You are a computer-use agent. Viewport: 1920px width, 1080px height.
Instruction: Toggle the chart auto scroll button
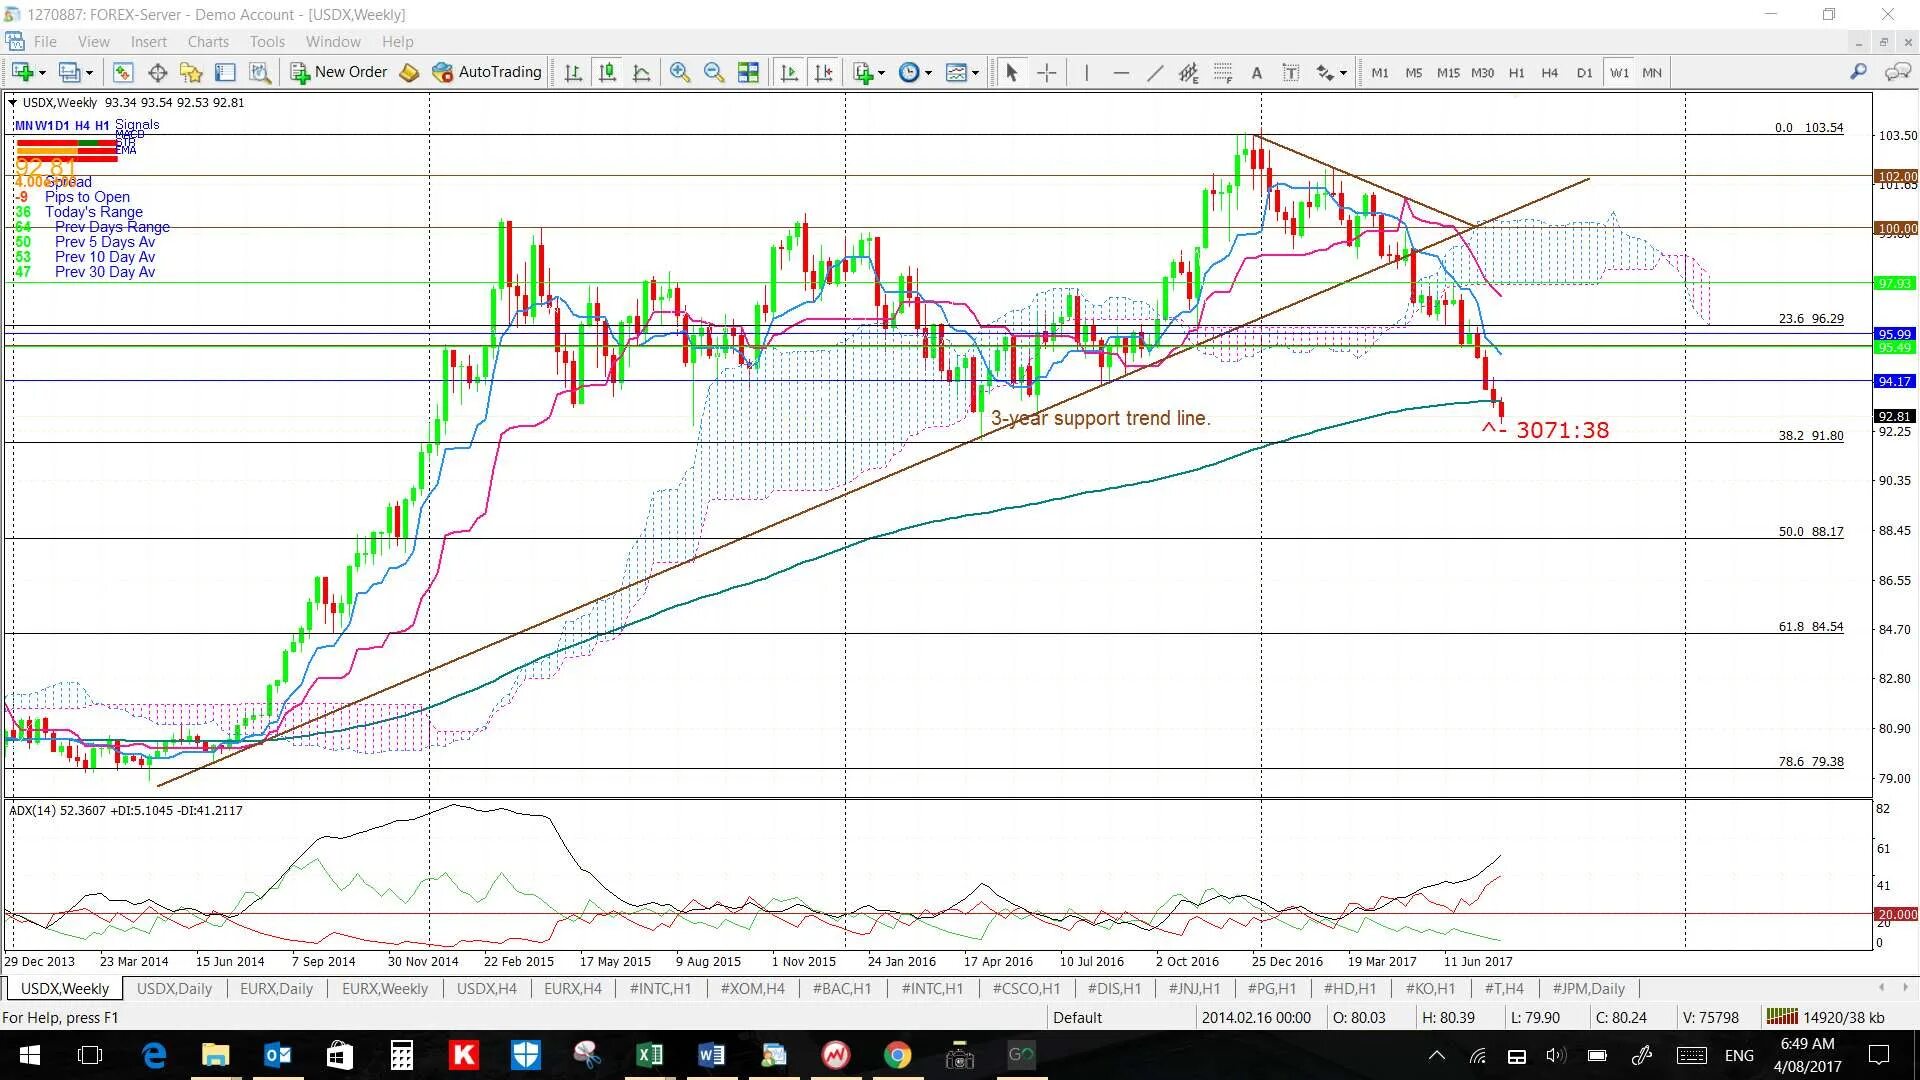(789, 72)
